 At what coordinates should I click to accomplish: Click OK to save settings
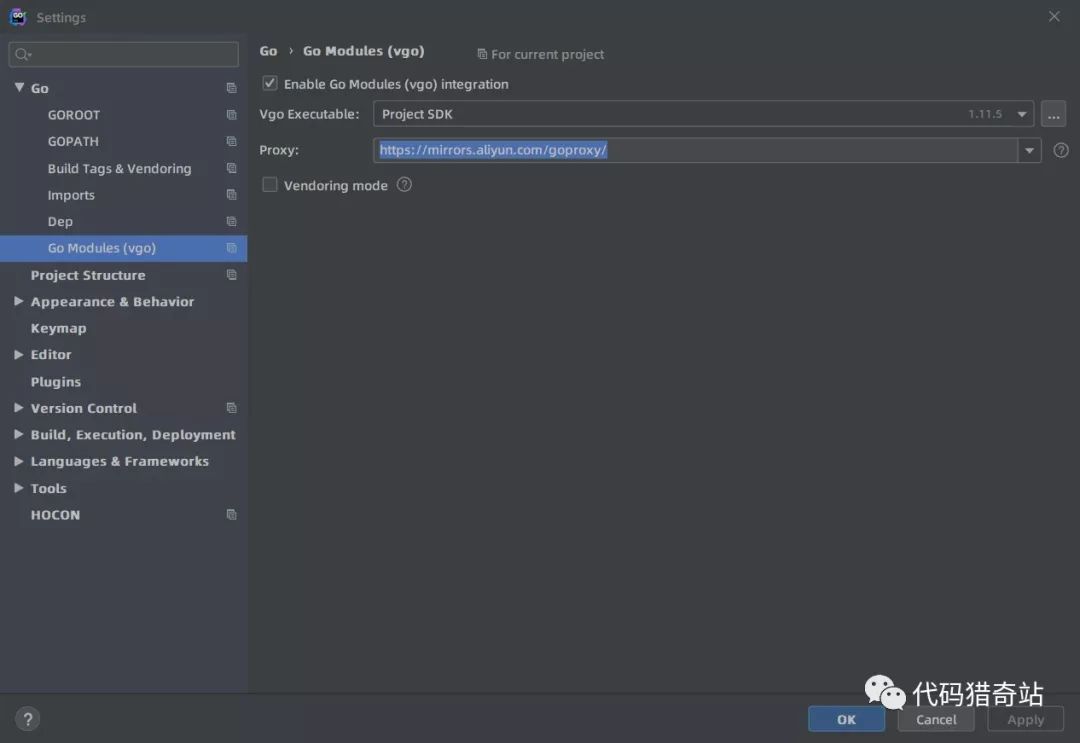click(x=847, y=719)
